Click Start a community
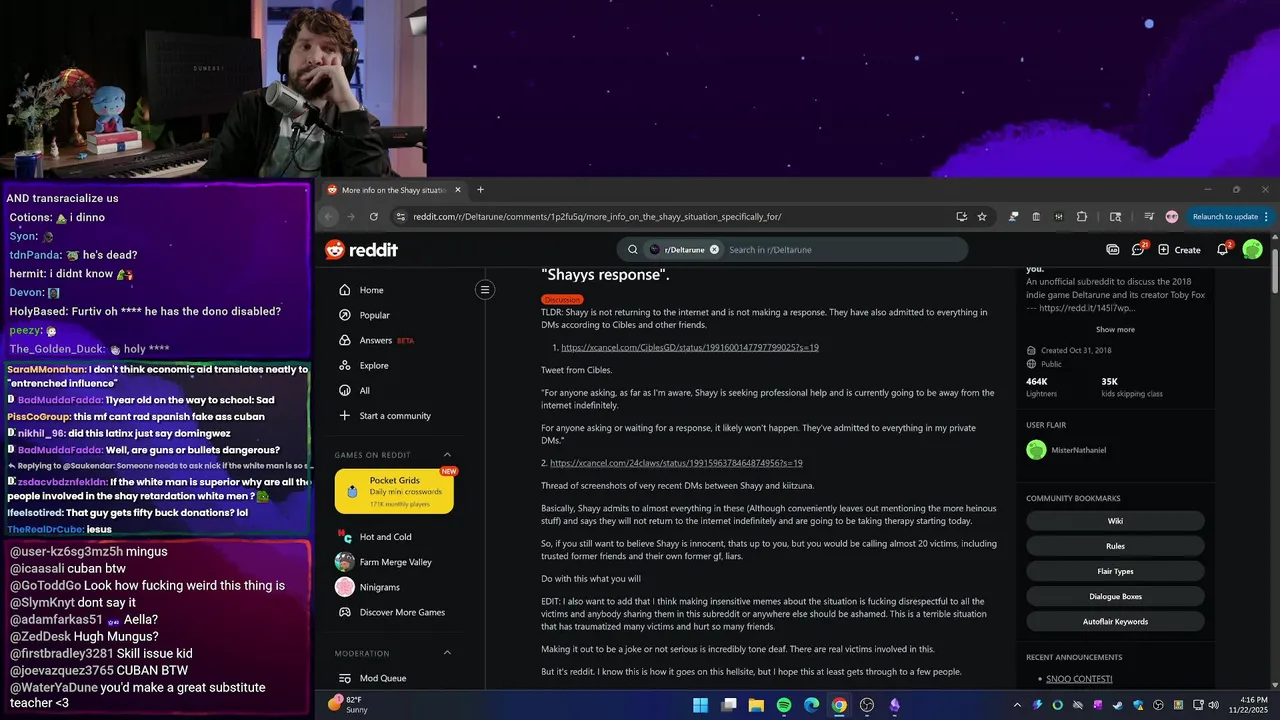 point(394,416)
